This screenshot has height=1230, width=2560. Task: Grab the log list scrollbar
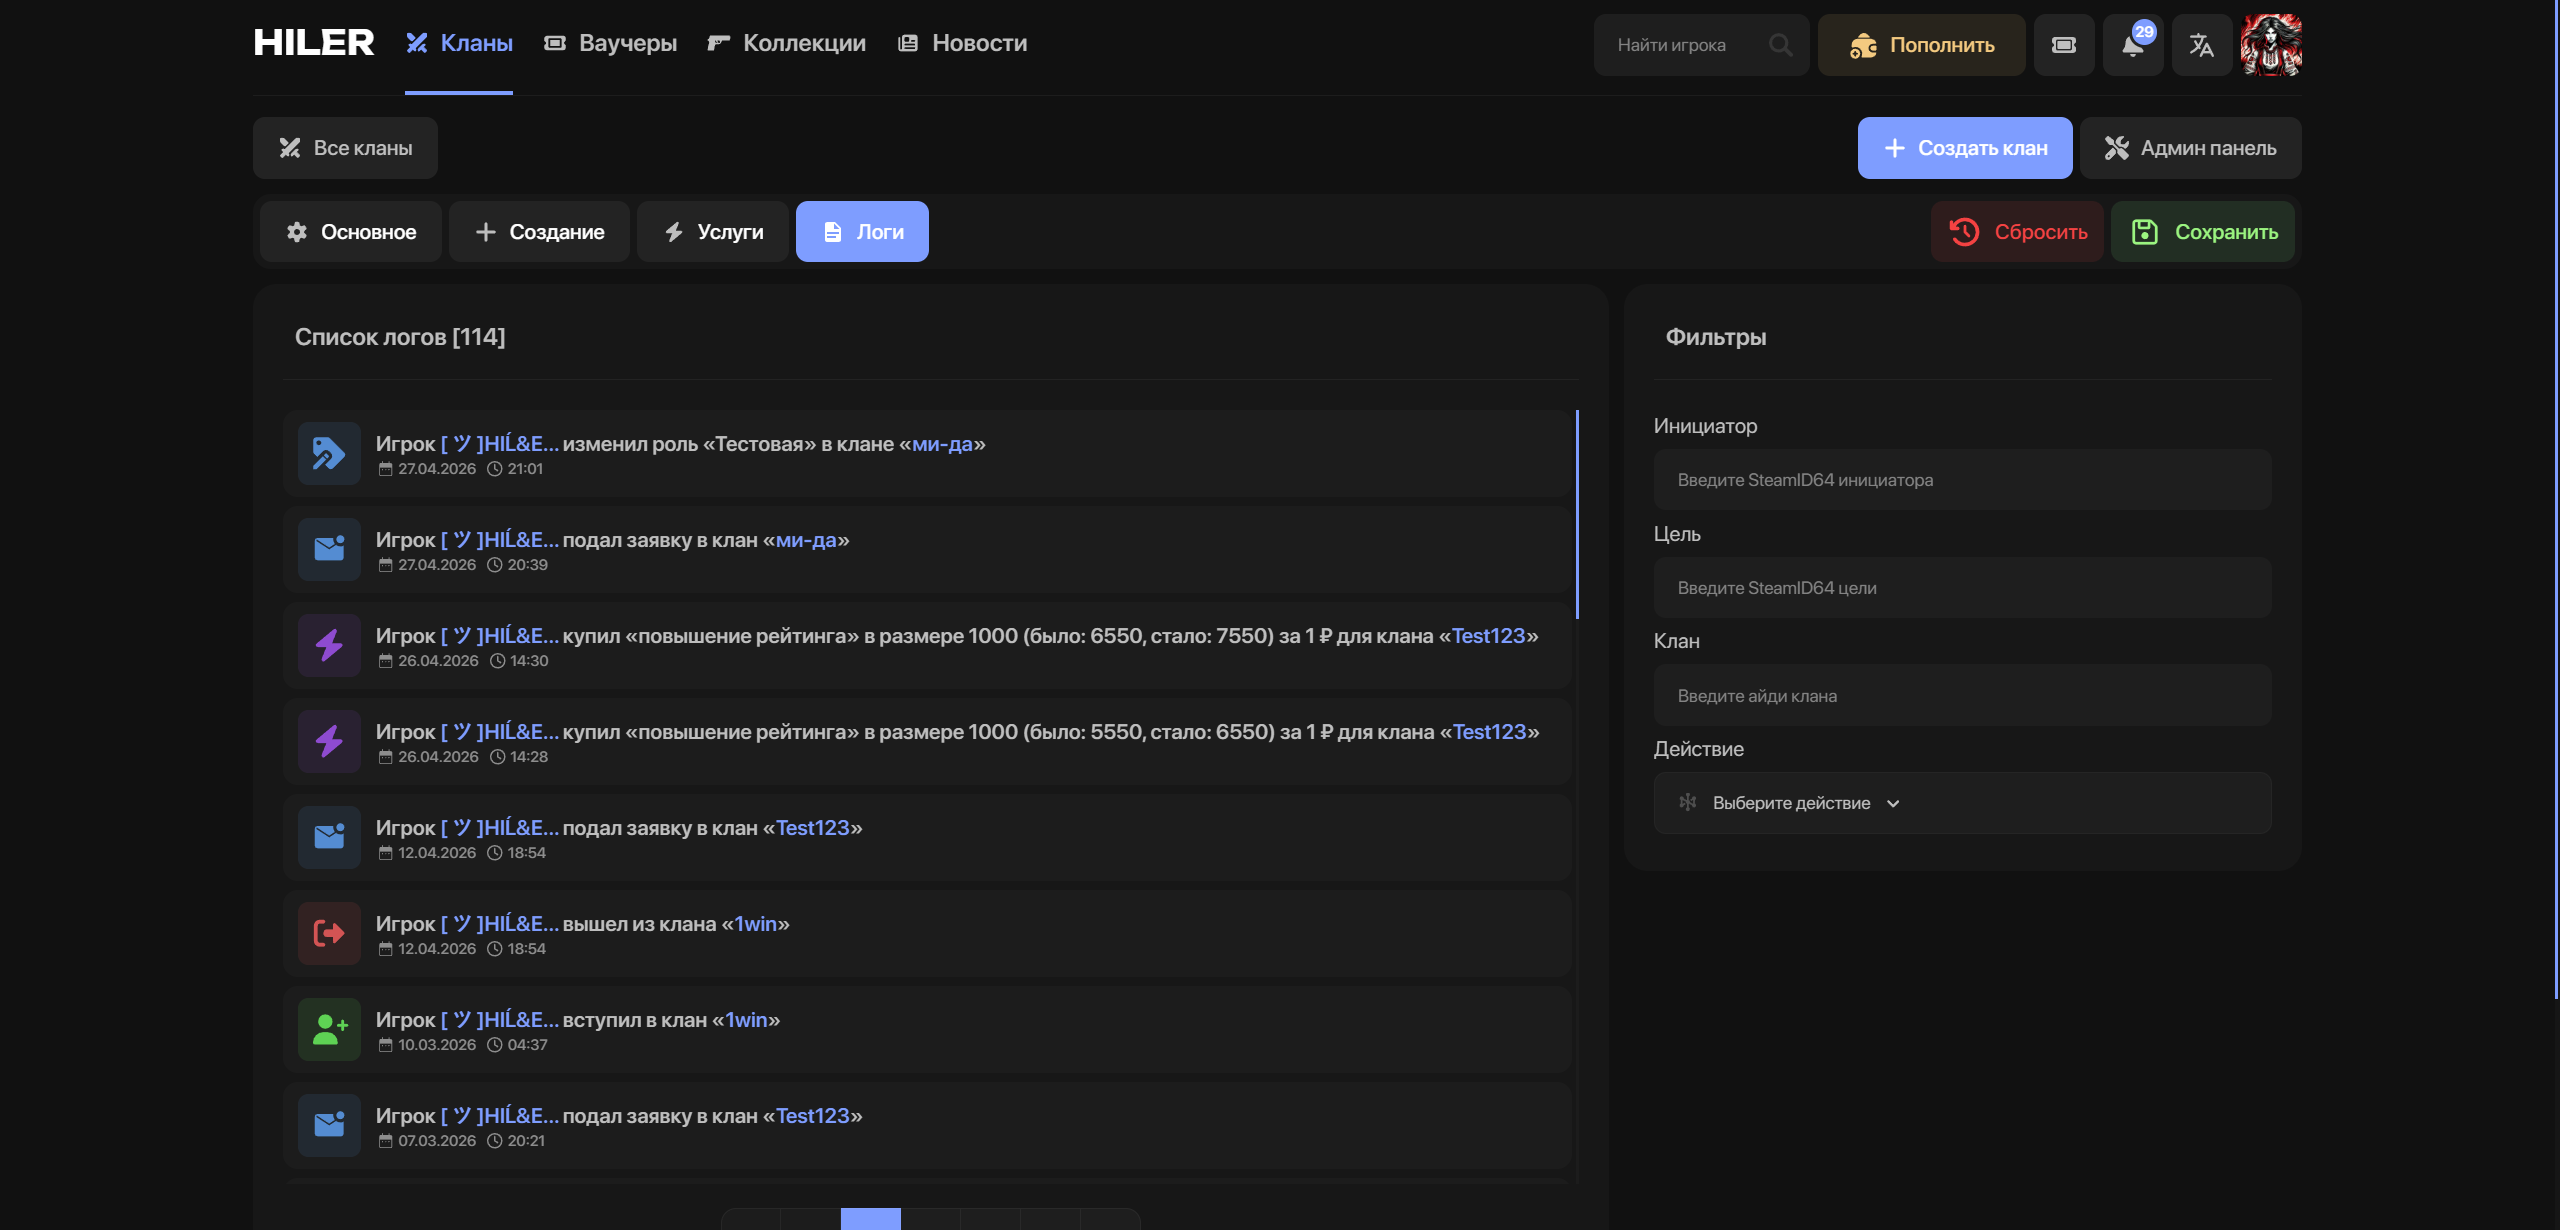pos(1577,514)
